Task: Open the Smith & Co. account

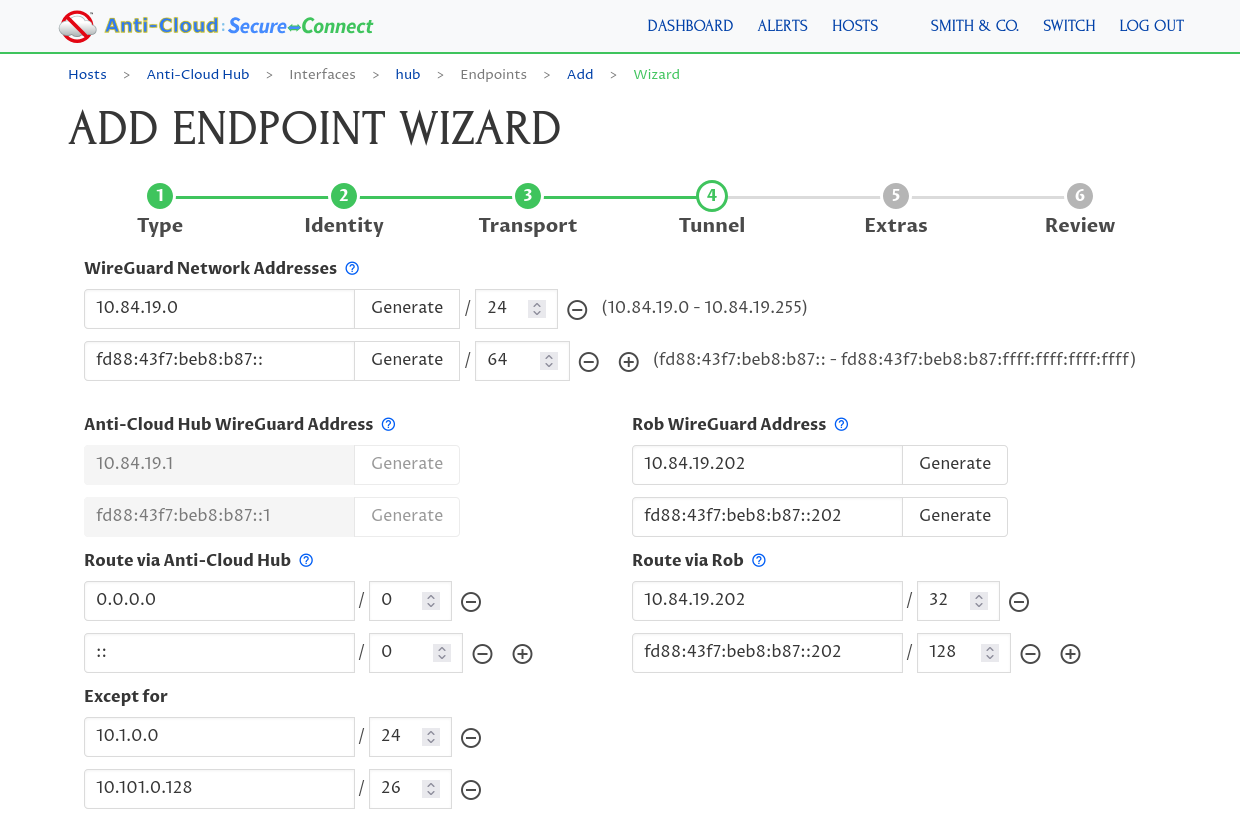Action: [x=974, y=26]
